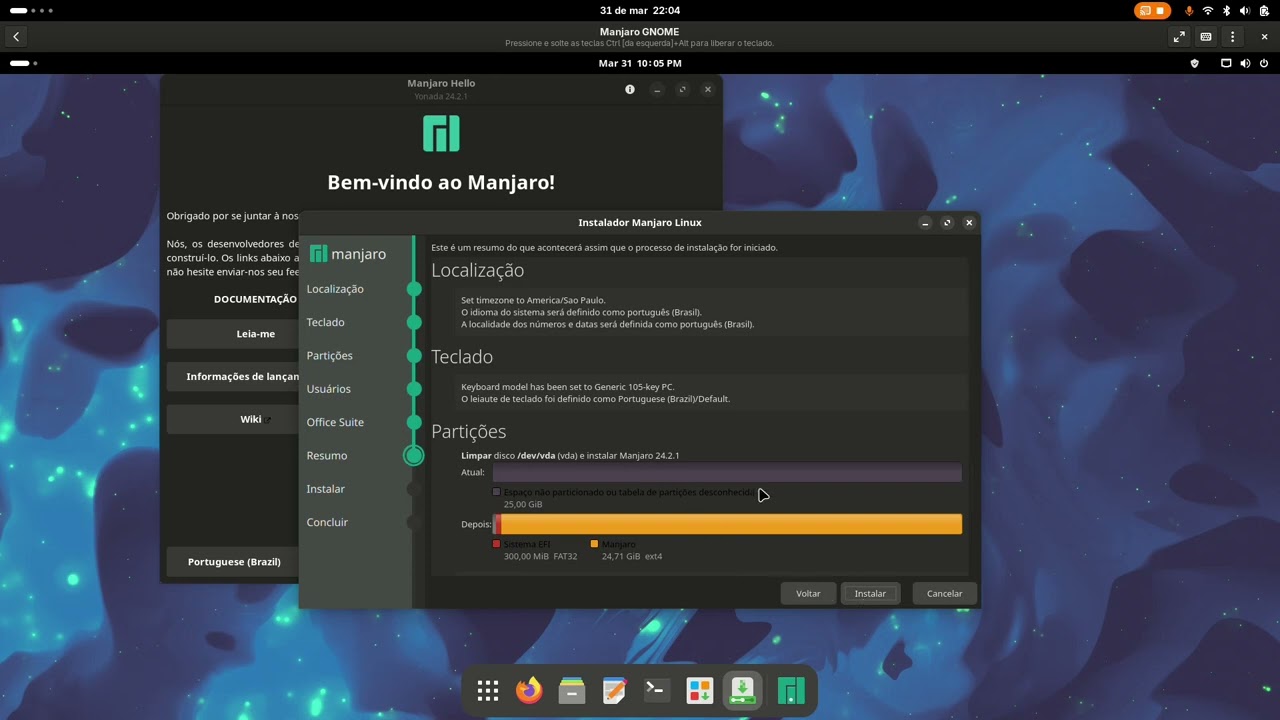Click the Localização heading in the summary

pos(477,270)
